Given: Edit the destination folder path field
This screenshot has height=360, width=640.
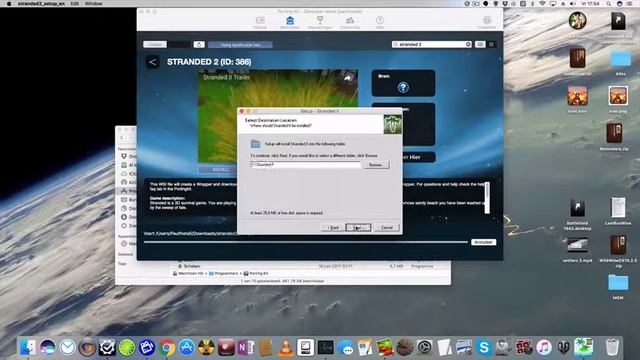Looking at the screenshot, I should click(305, 165).
